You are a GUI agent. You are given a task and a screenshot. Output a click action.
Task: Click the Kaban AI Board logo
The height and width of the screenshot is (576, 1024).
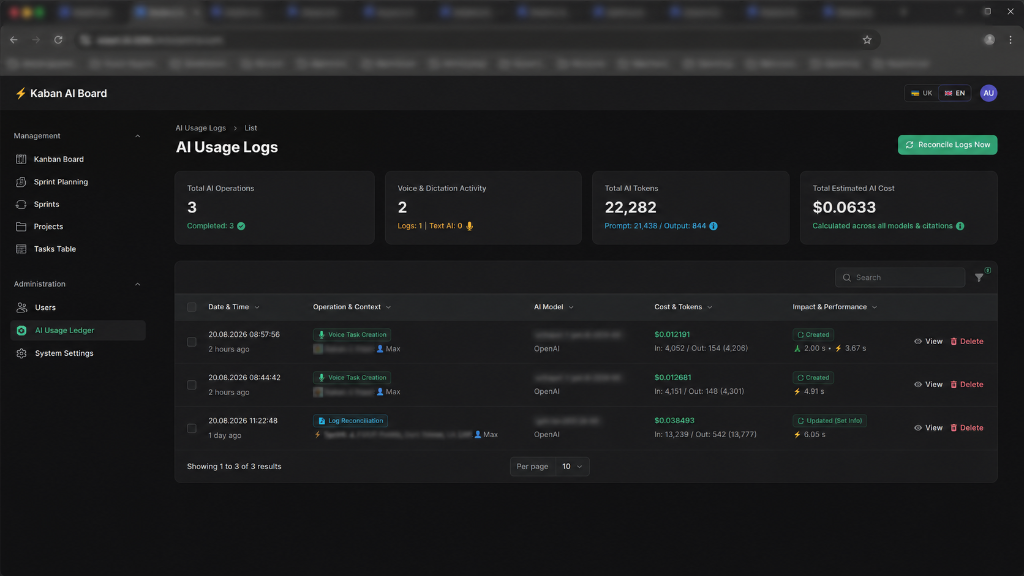[x=61, y=93]
